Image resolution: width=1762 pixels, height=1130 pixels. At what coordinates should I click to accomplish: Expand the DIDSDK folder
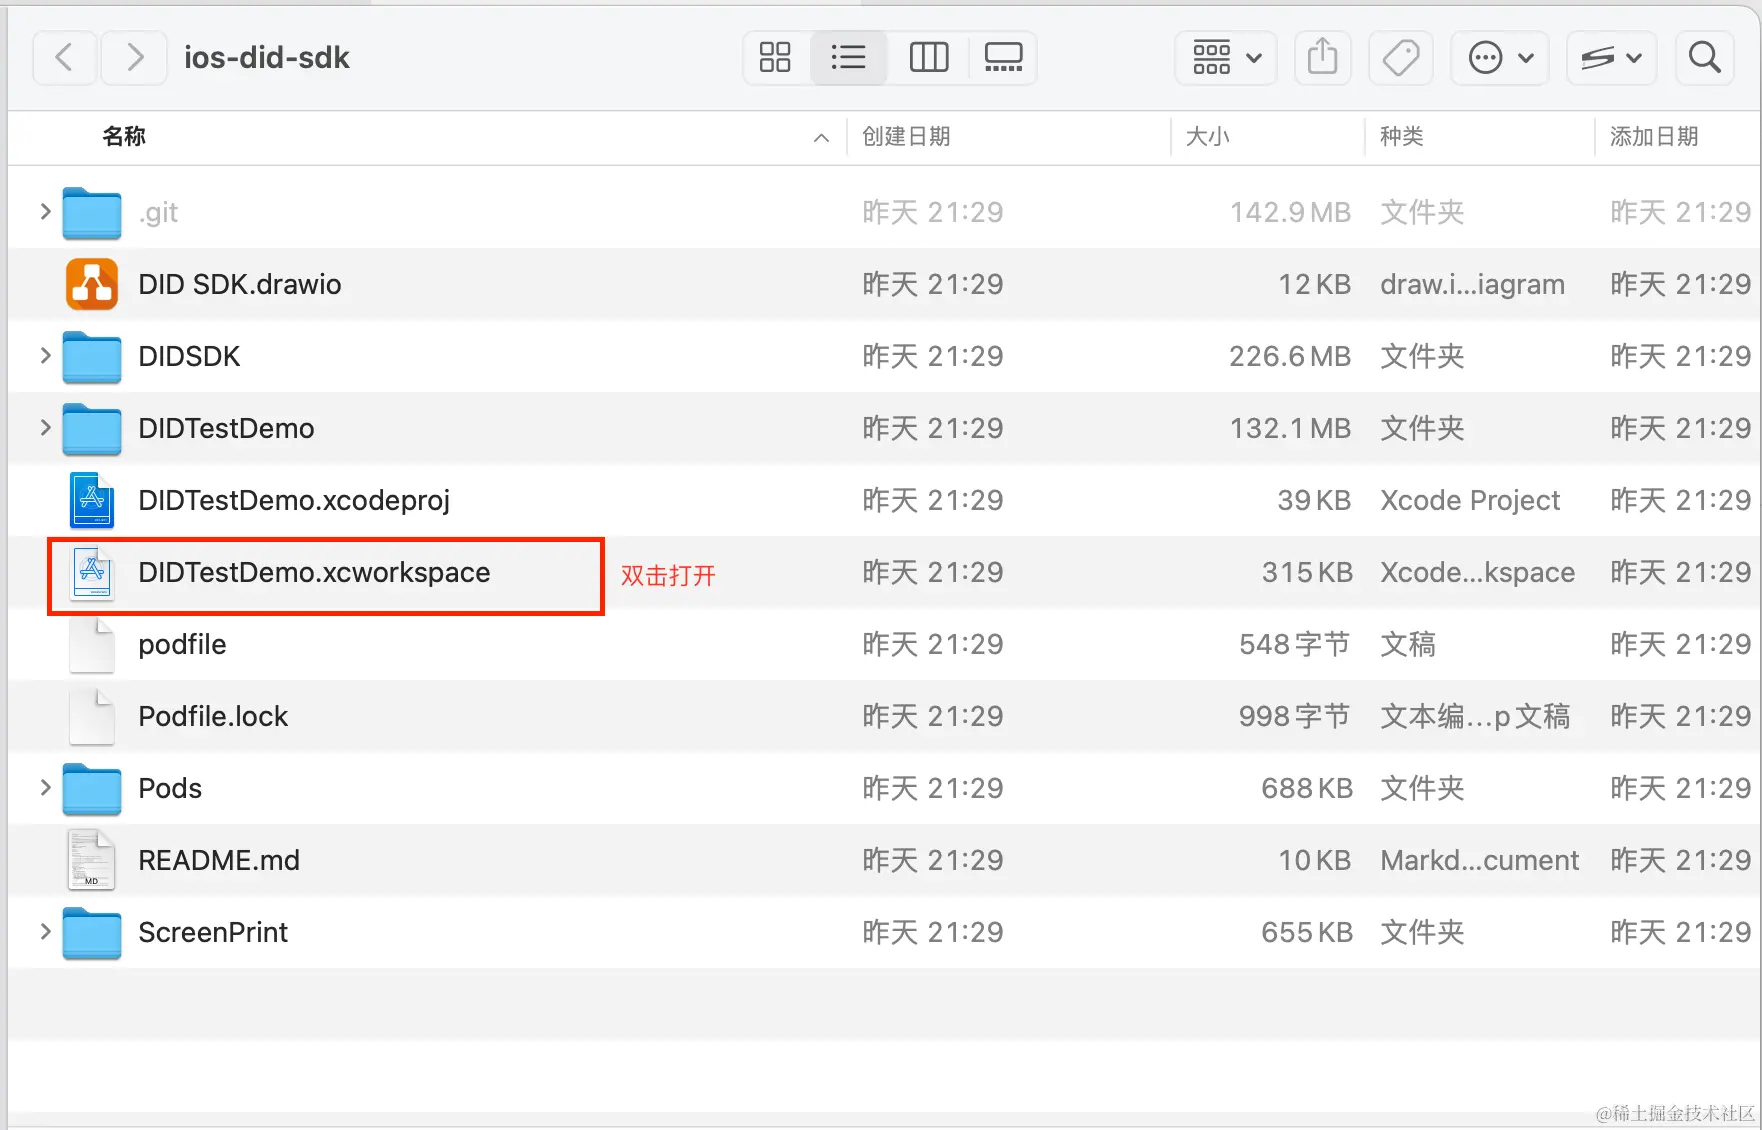click(x=45, y=356)
